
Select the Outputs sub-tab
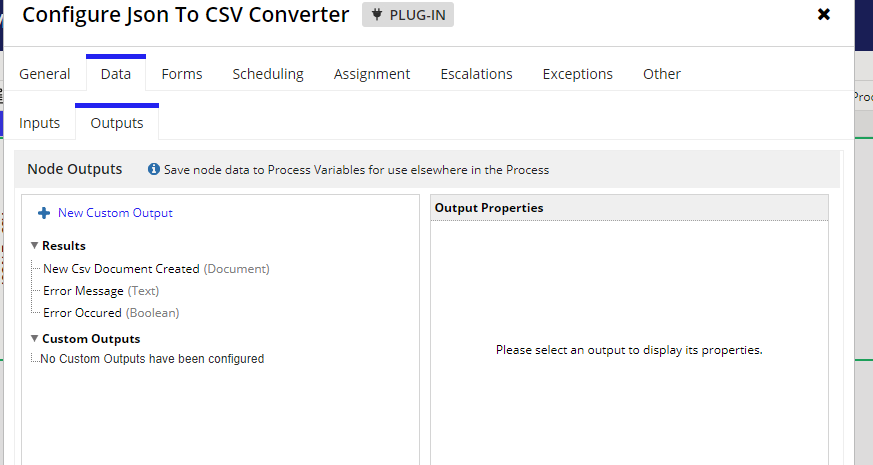click(117, 123)
